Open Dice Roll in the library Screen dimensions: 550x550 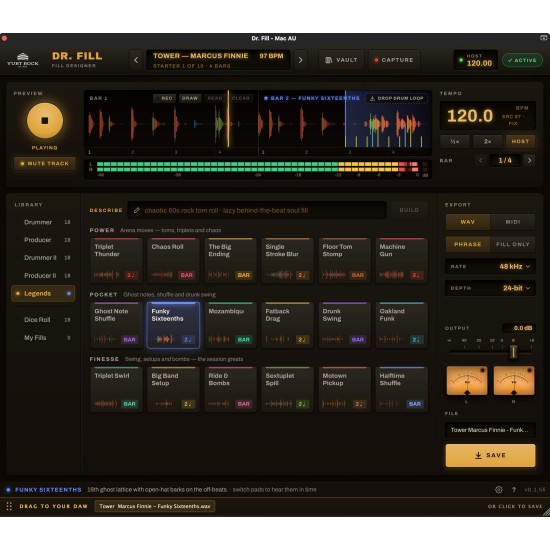43,320
